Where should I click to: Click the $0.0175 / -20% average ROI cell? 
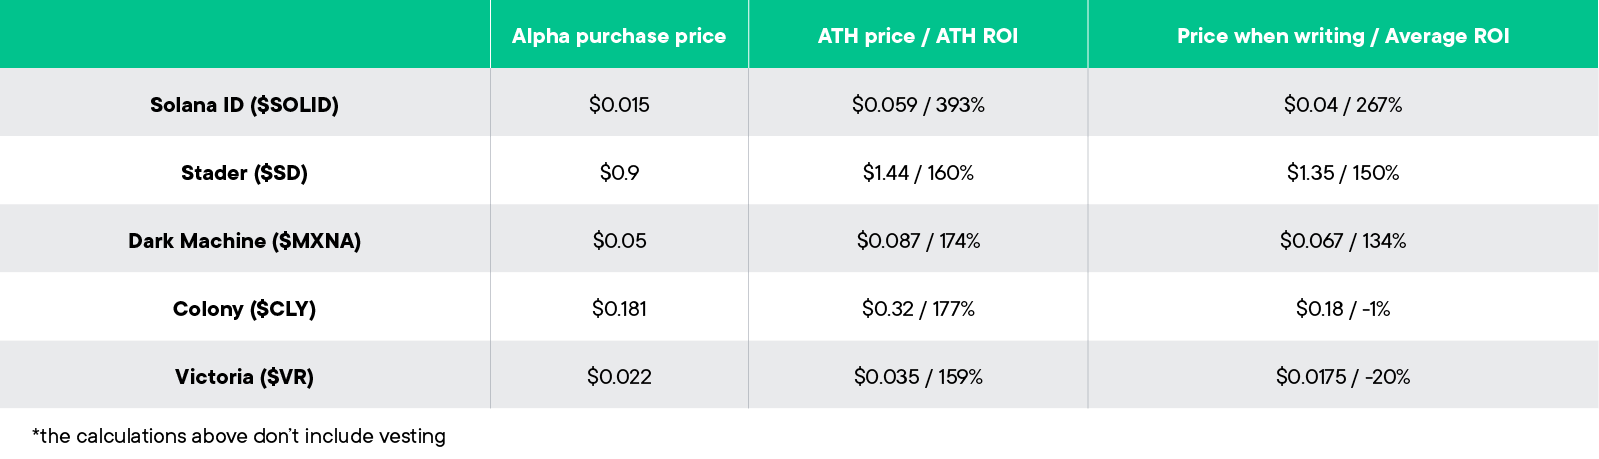(x=1342, y=376)
